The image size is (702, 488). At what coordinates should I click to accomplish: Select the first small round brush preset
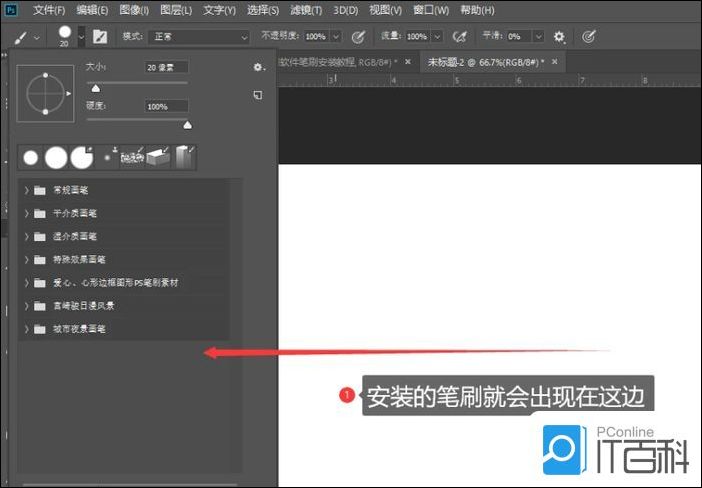tap(31, 157)
